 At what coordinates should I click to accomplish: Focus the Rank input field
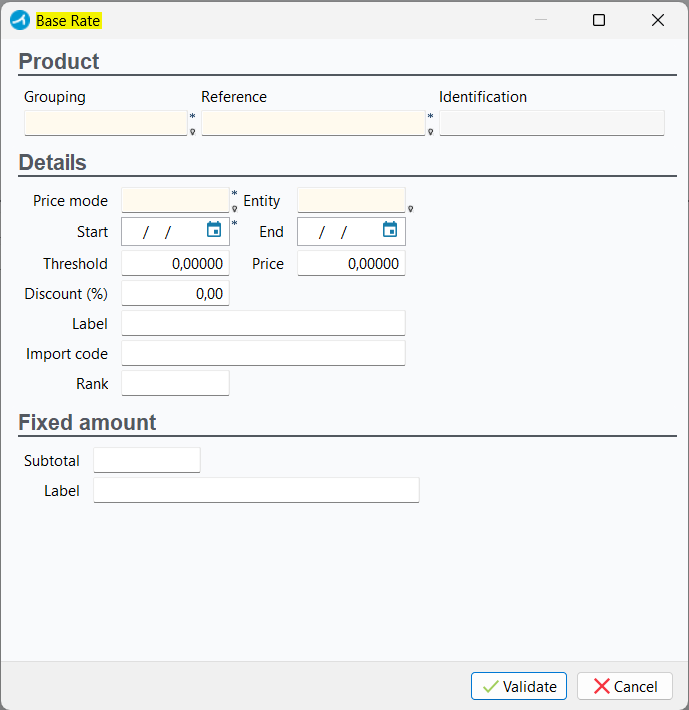pyautogui.click(x=175, y=383)
